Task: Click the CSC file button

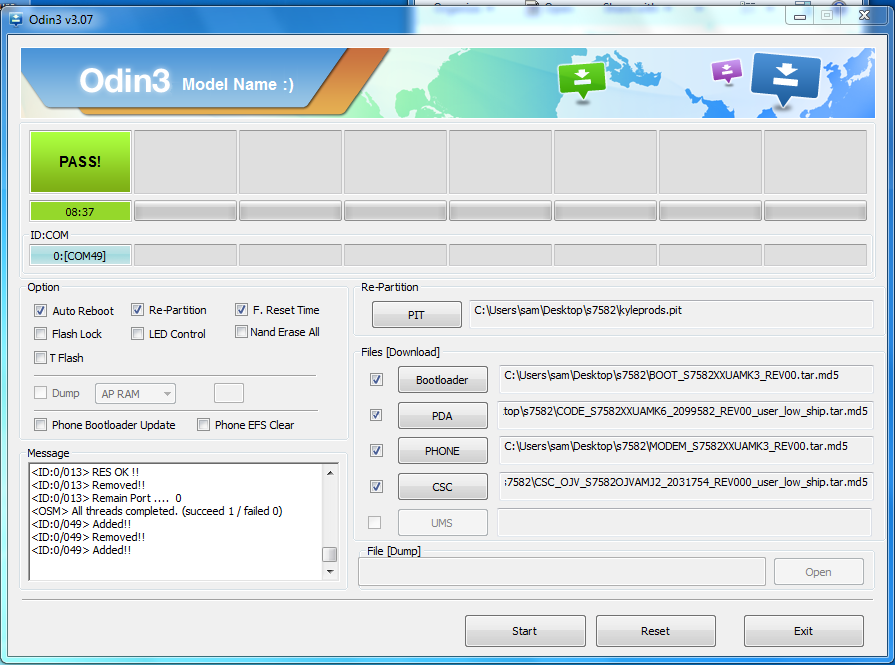Action: point(442,487)
